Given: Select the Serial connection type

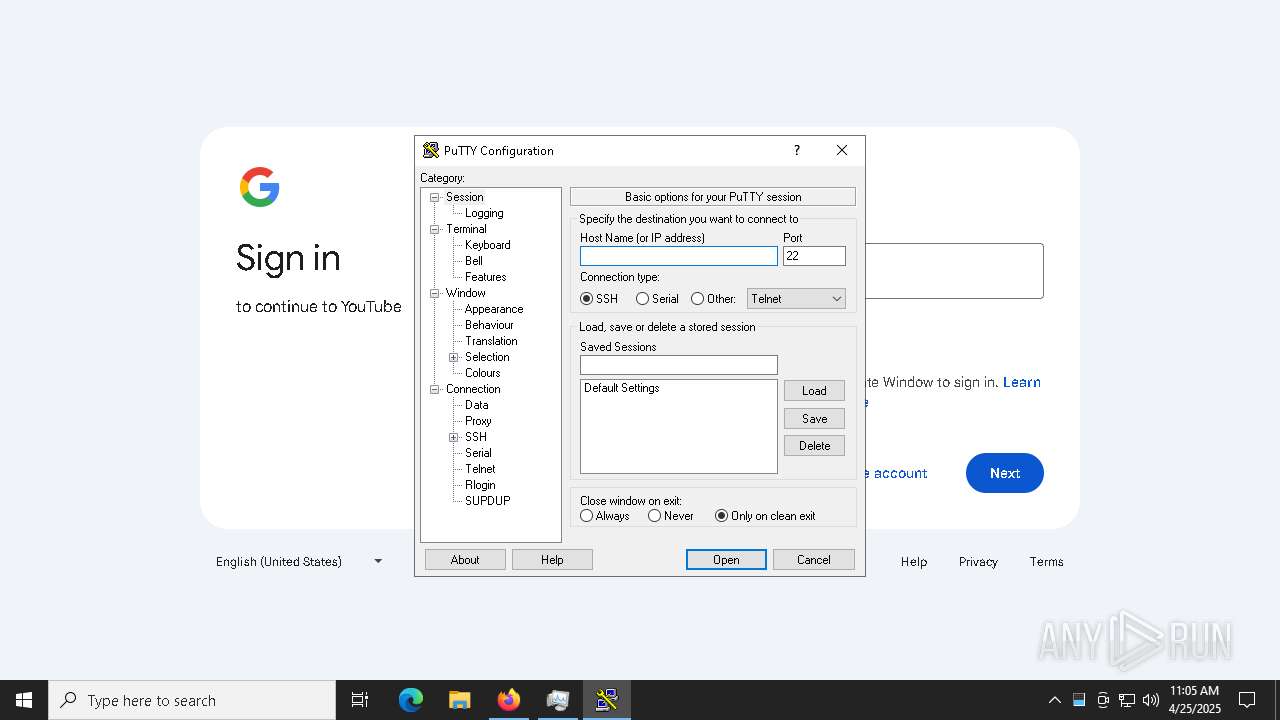Looking at the screenshot, I should pos(657,299).
